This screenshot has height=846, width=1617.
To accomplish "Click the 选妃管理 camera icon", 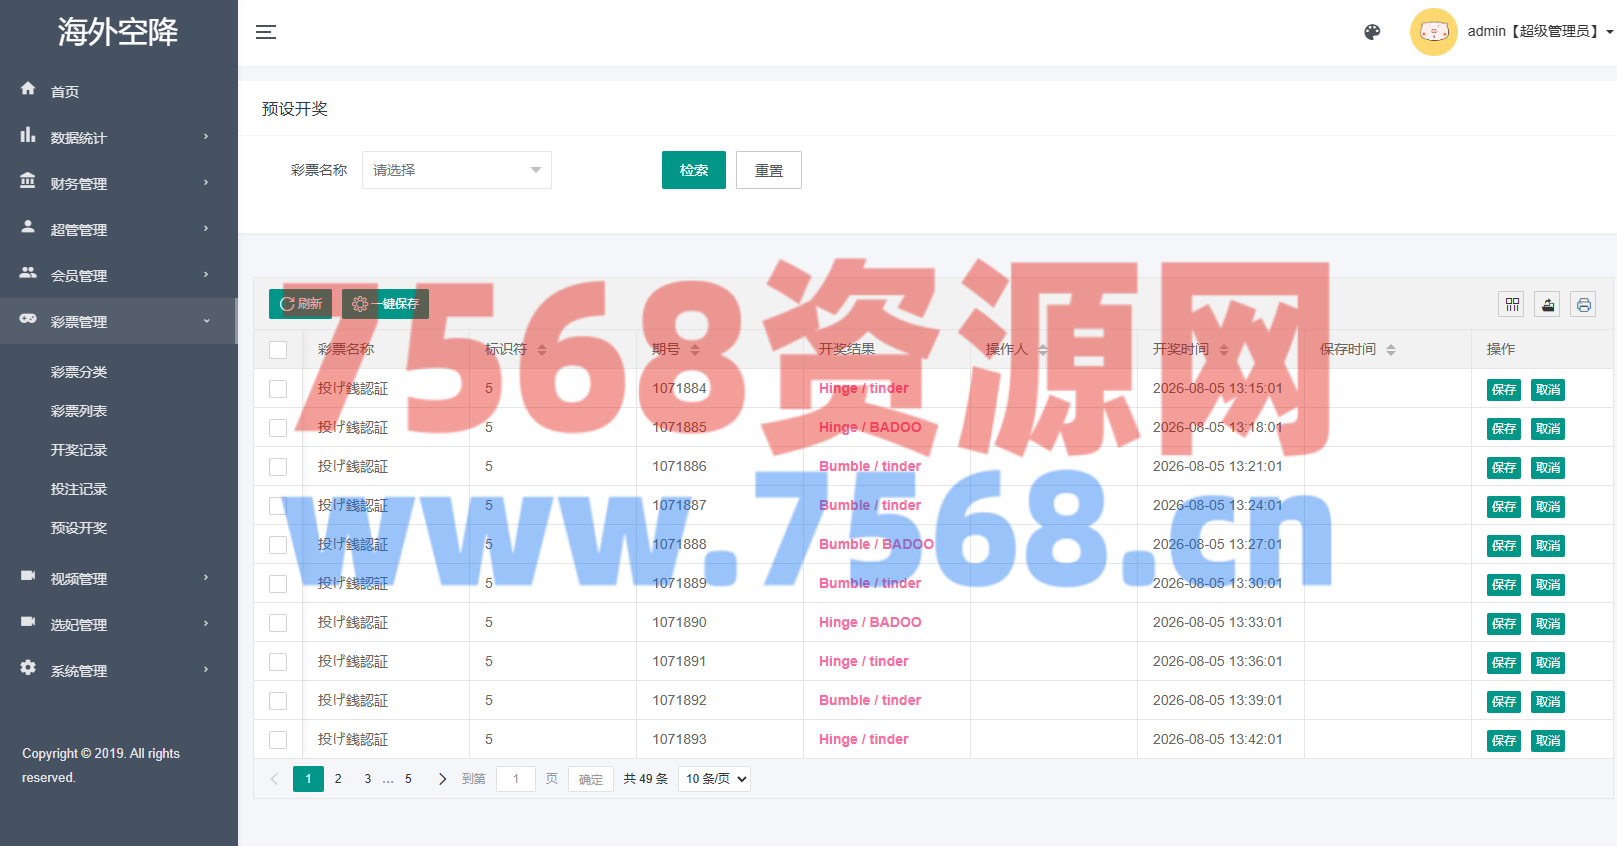I will pos(28,621).
